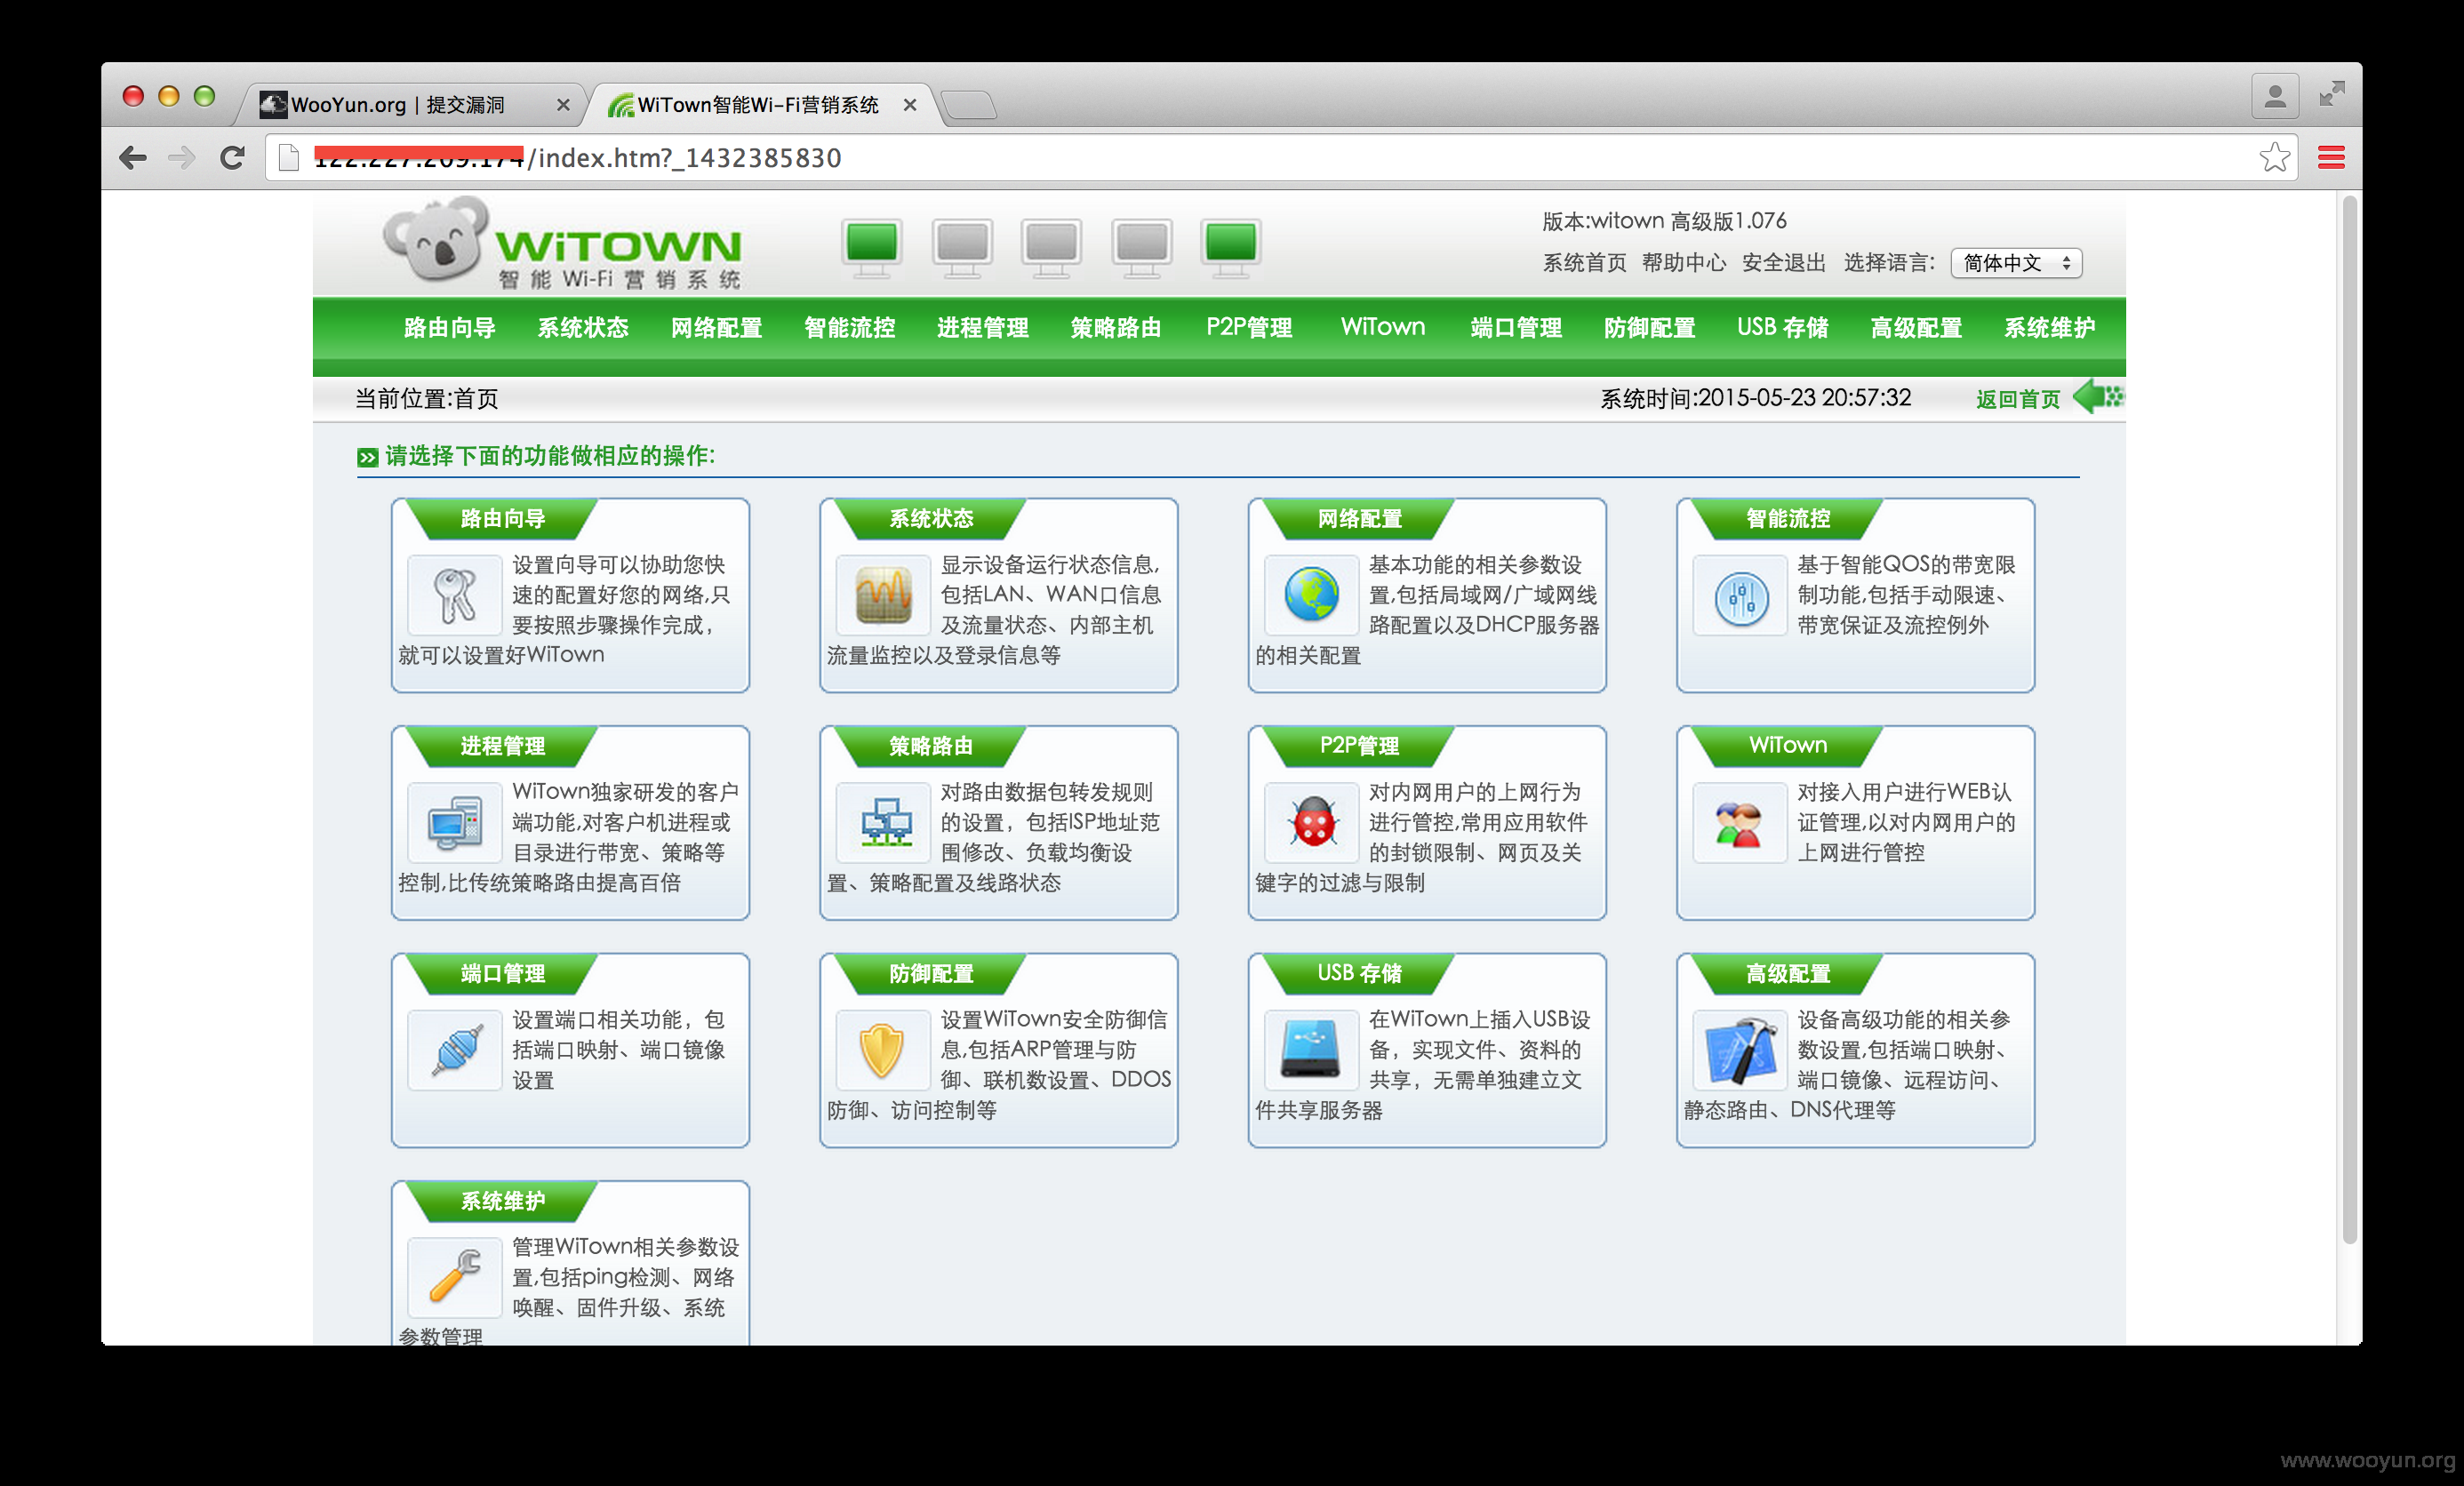Open 系统维护 in the green nav bar
Image resolution: width=2464 pixels, height=1486 pixels.
(x=2049, y=328)
